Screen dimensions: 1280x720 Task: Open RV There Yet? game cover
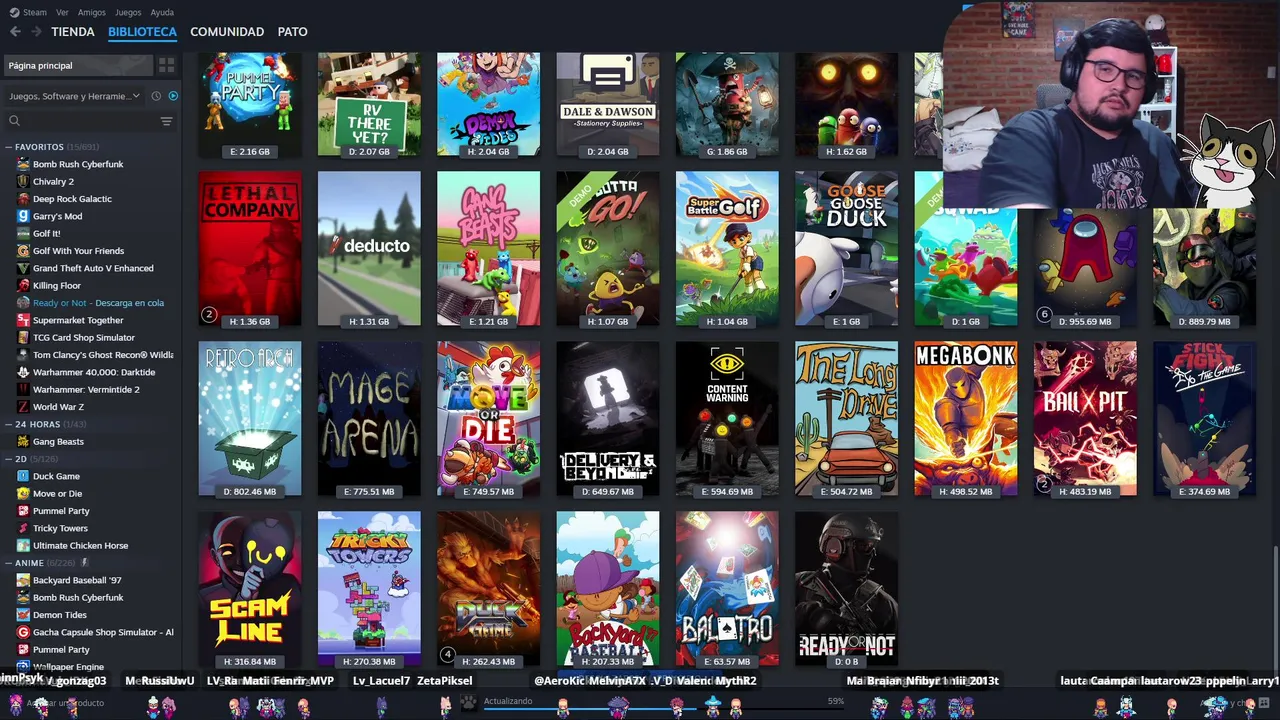click(369, 104)
